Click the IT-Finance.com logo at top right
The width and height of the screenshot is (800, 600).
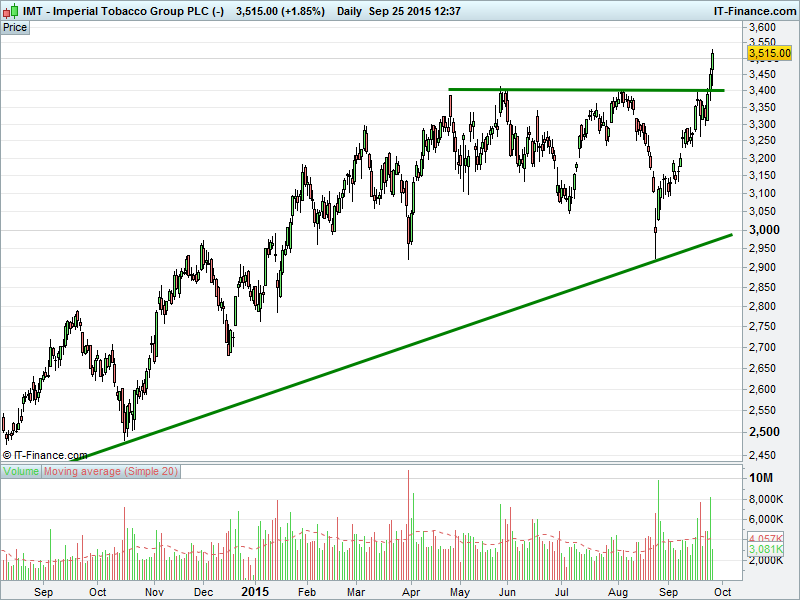click(752, 9)
